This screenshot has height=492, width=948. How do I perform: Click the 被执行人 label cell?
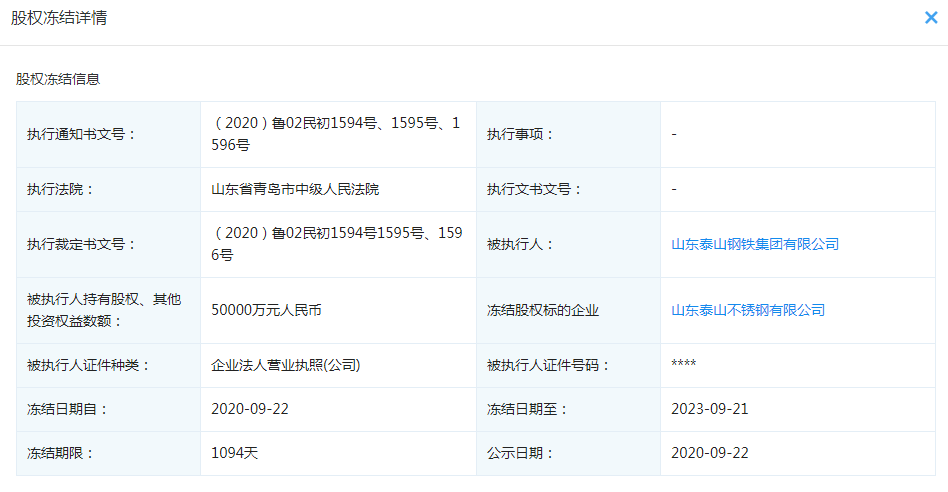coord(520,244)
